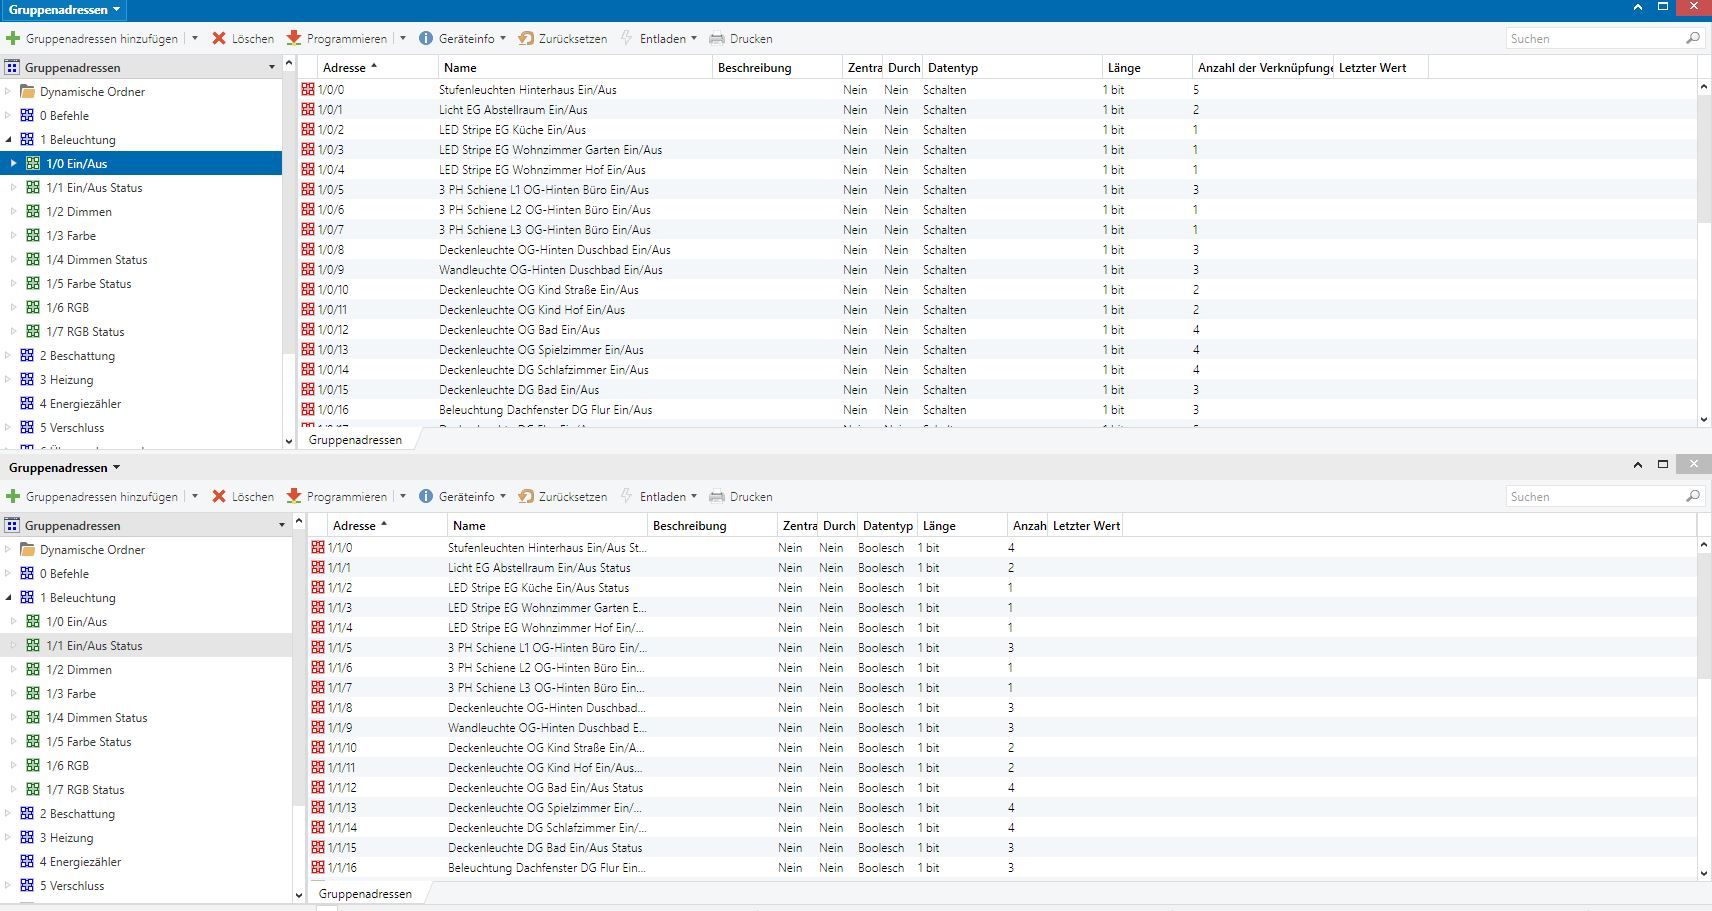This screenshot has width=1712, height=911.
Task: Select row Deckenleuchte DG Bad Ein/Aus Status
Action: tap(1001, 848)
